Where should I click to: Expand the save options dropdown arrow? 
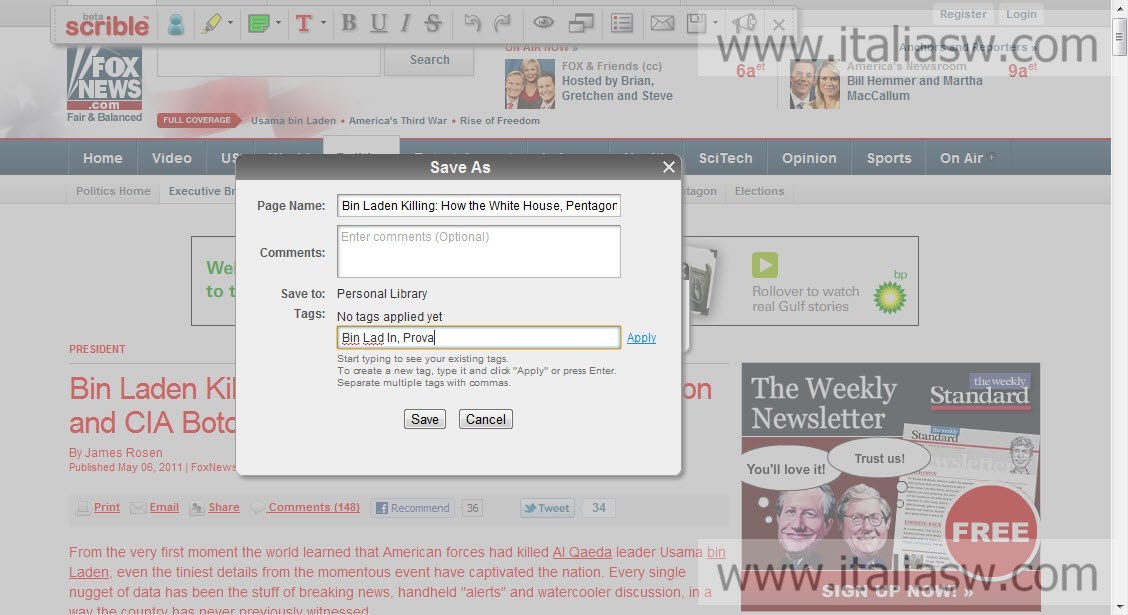[715, 23]
